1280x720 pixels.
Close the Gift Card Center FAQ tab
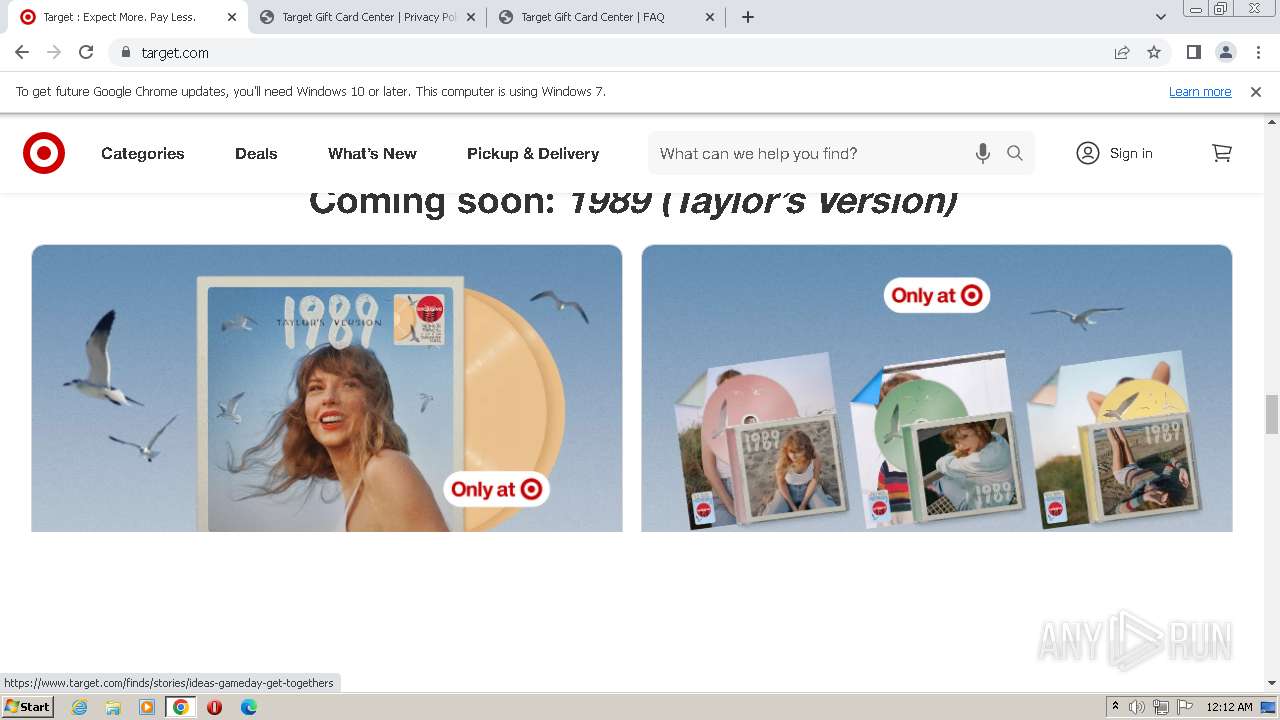[x=710, y=17]
